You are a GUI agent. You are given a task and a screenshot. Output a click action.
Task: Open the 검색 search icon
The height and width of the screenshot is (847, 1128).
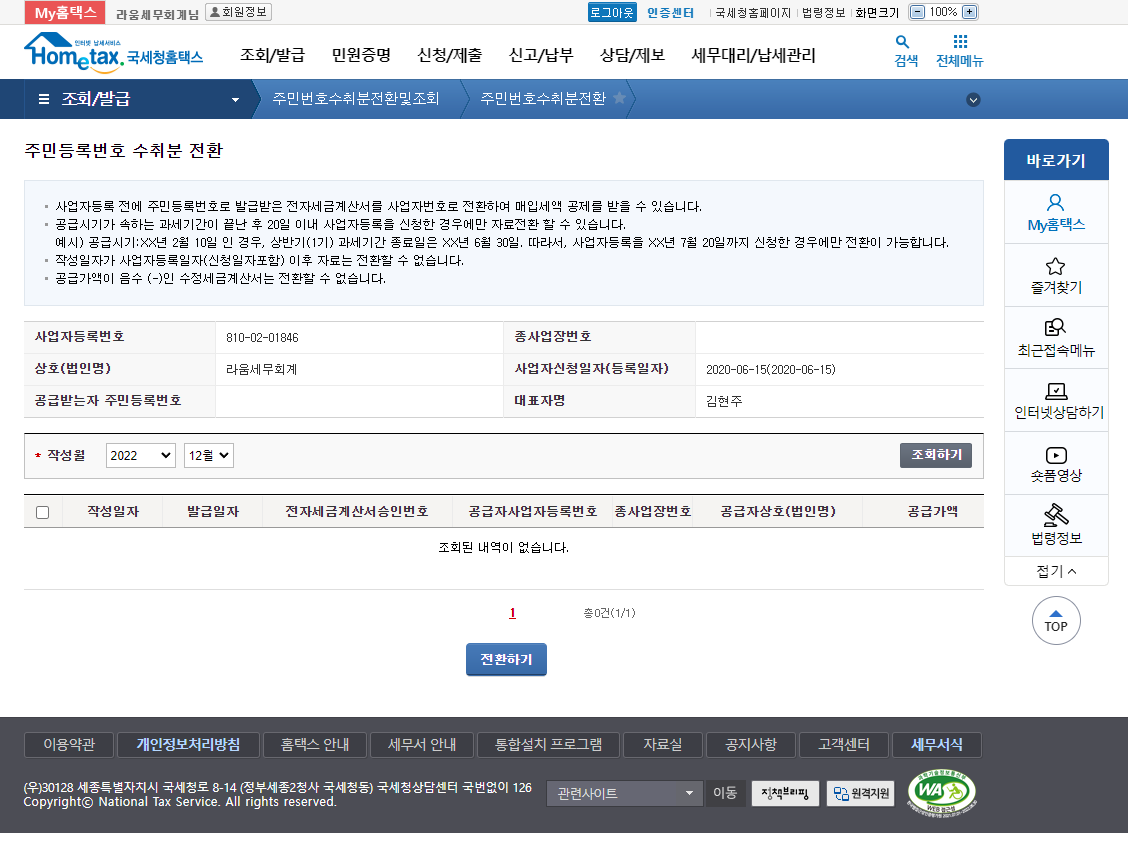(902, 52)
